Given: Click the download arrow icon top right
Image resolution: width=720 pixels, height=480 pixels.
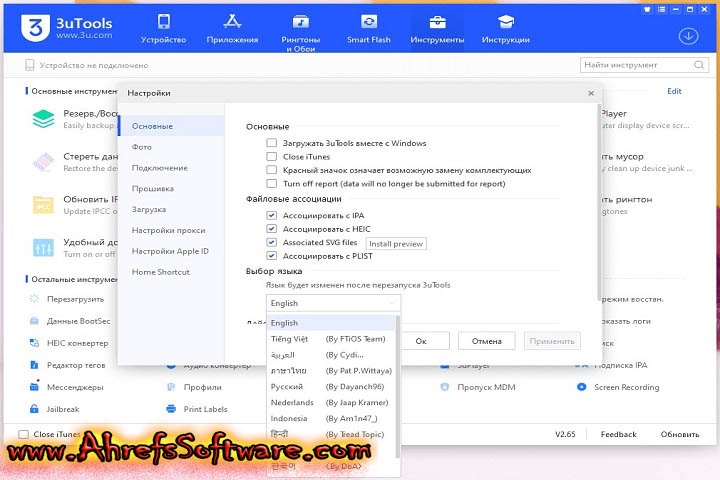Looking at the screenshot, I should tap(688, 36).
